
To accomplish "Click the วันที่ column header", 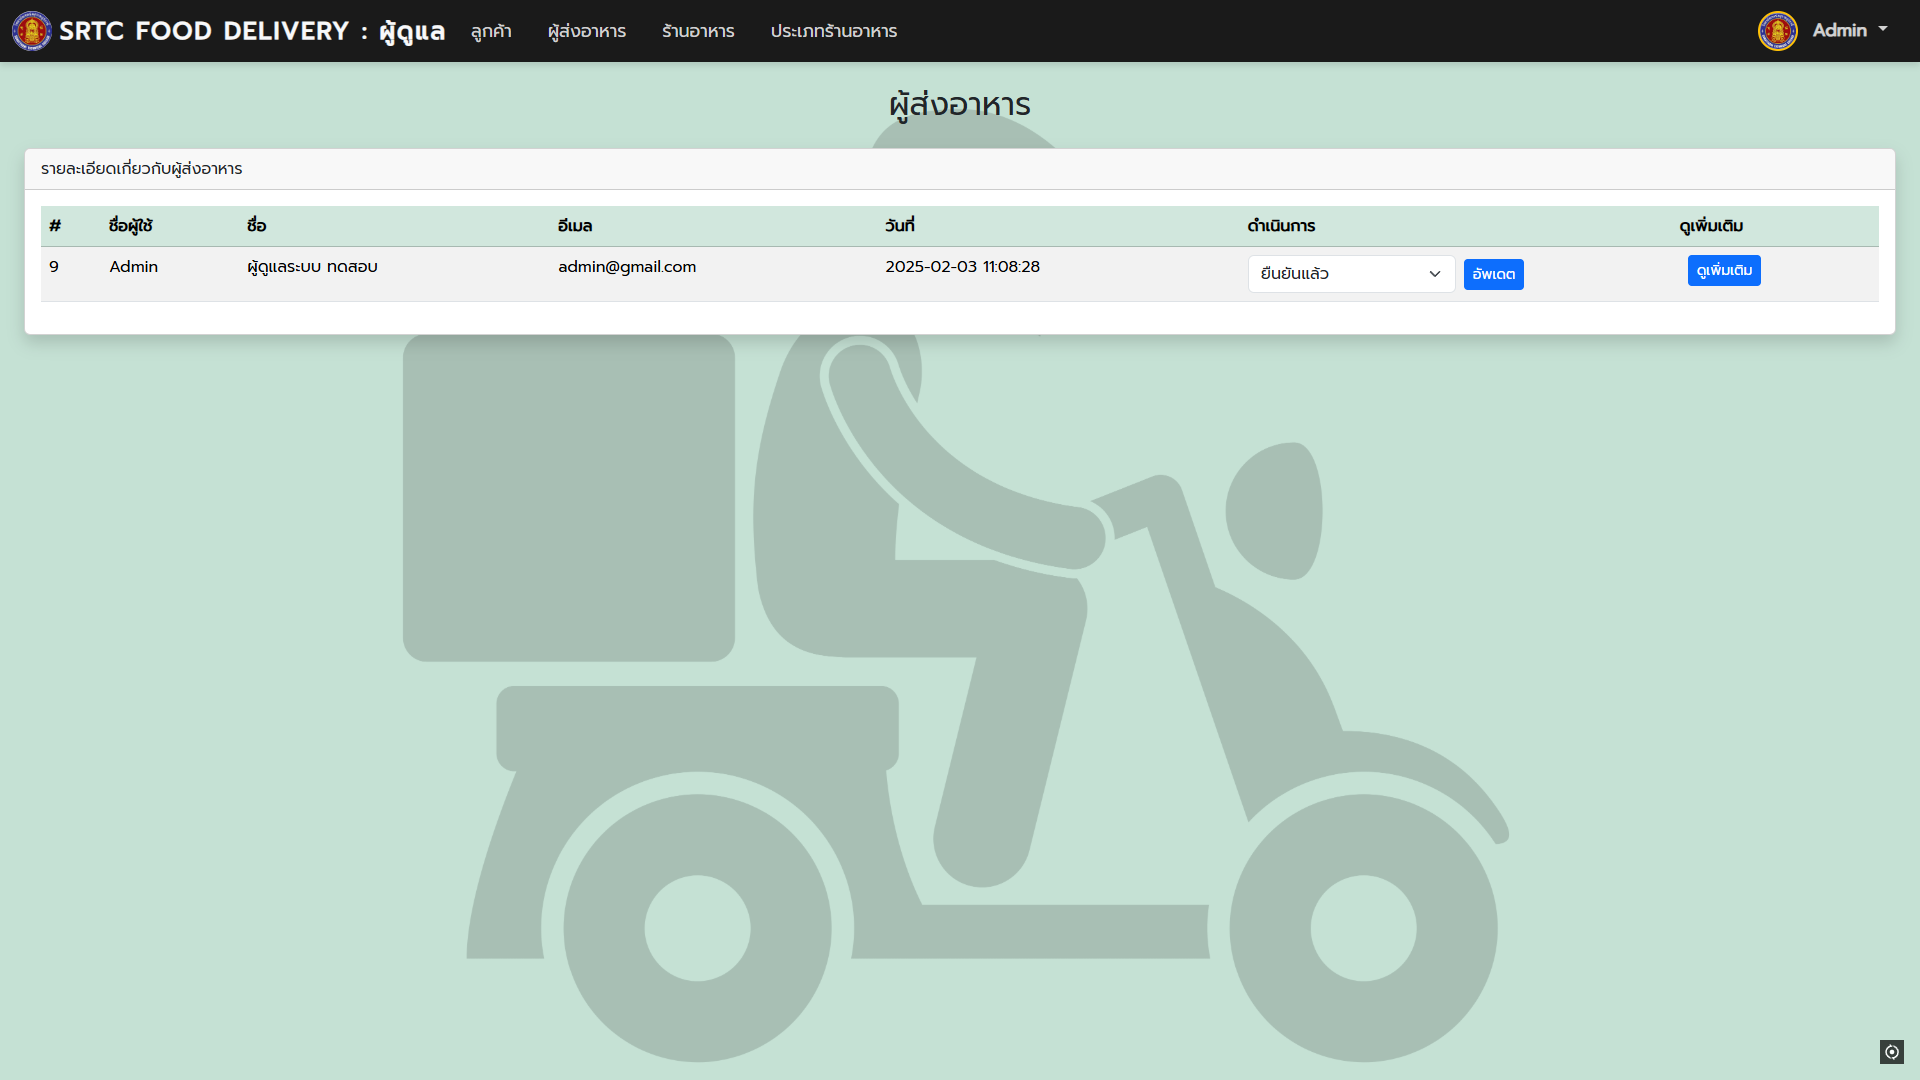I will 899,226.
